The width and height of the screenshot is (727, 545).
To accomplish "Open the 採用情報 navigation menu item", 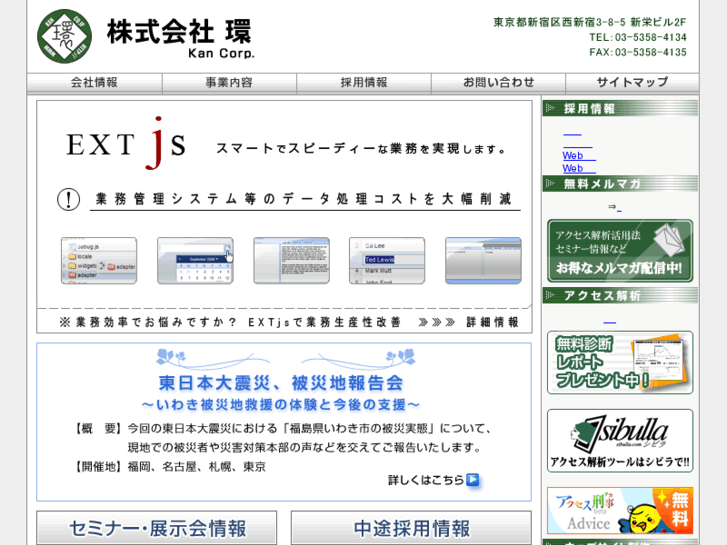I will click(364, 83).
